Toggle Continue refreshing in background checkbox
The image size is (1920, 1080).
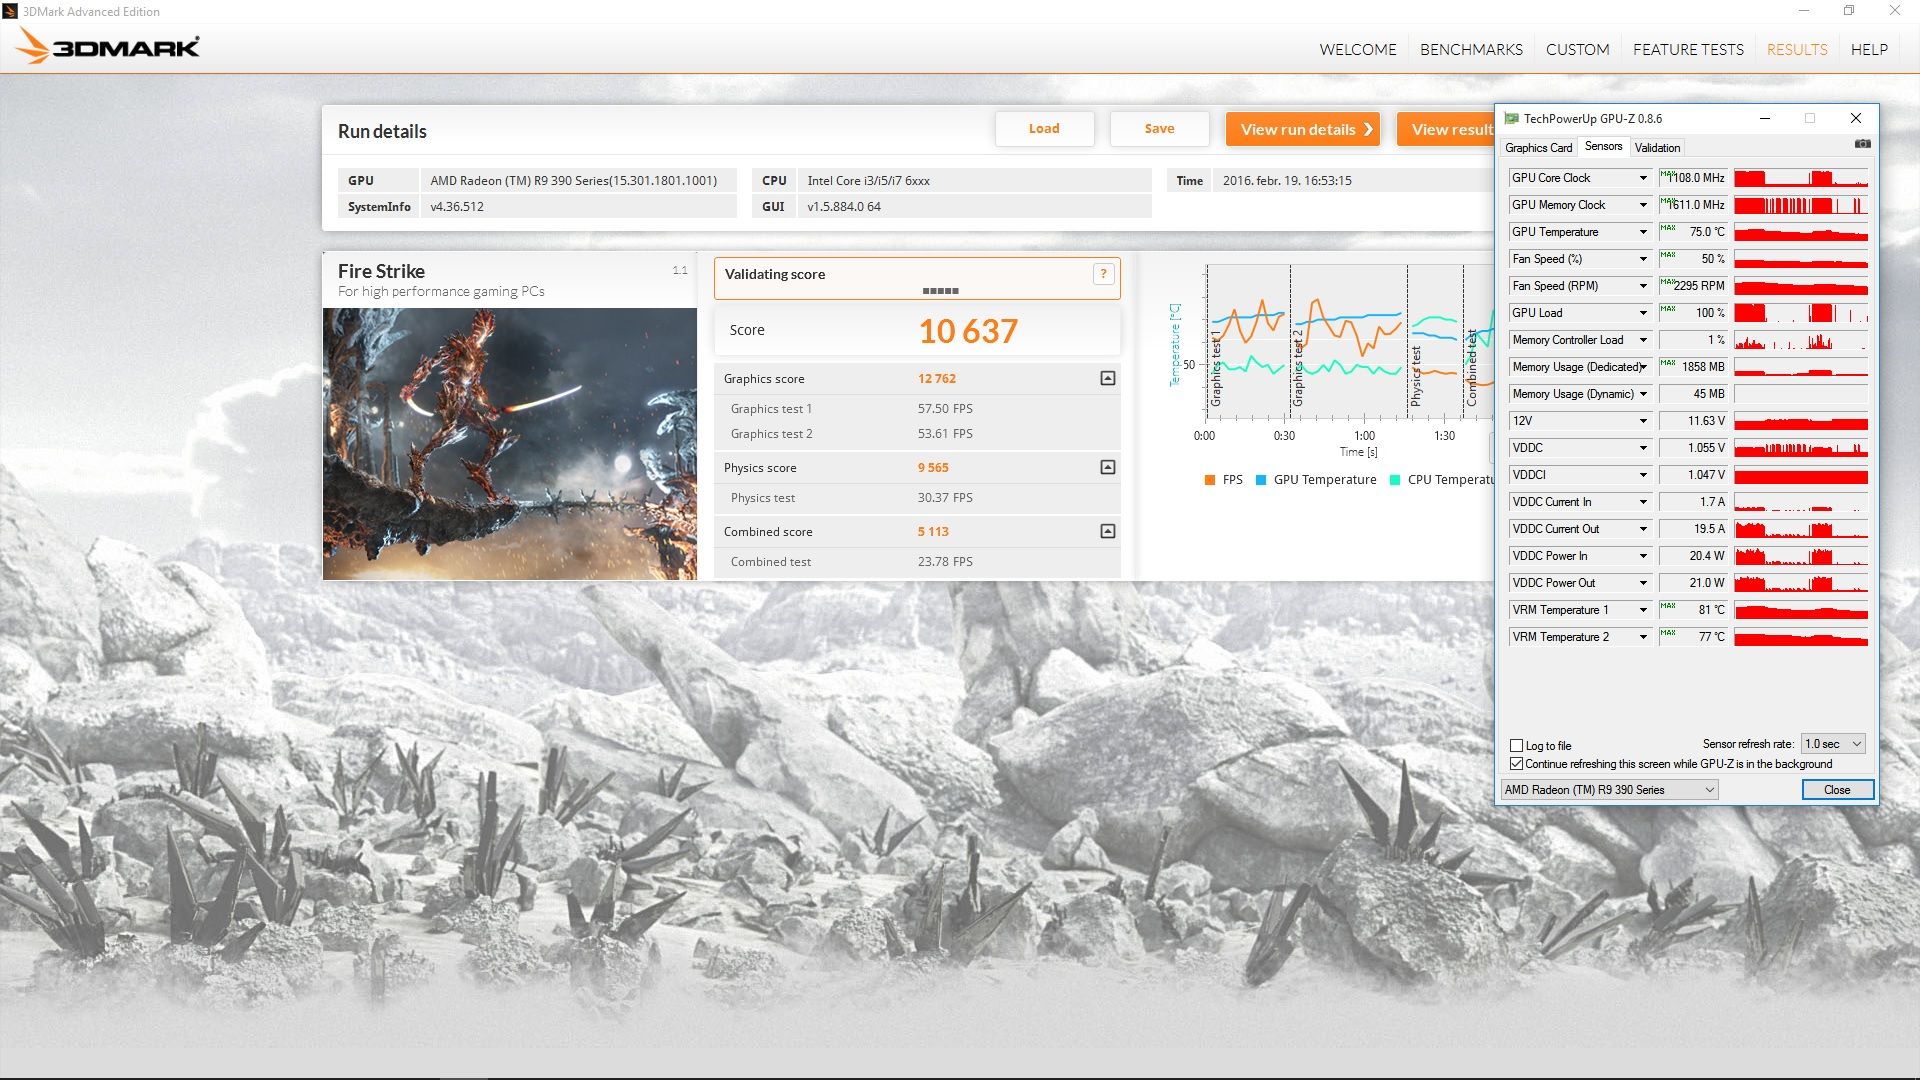1516,764
